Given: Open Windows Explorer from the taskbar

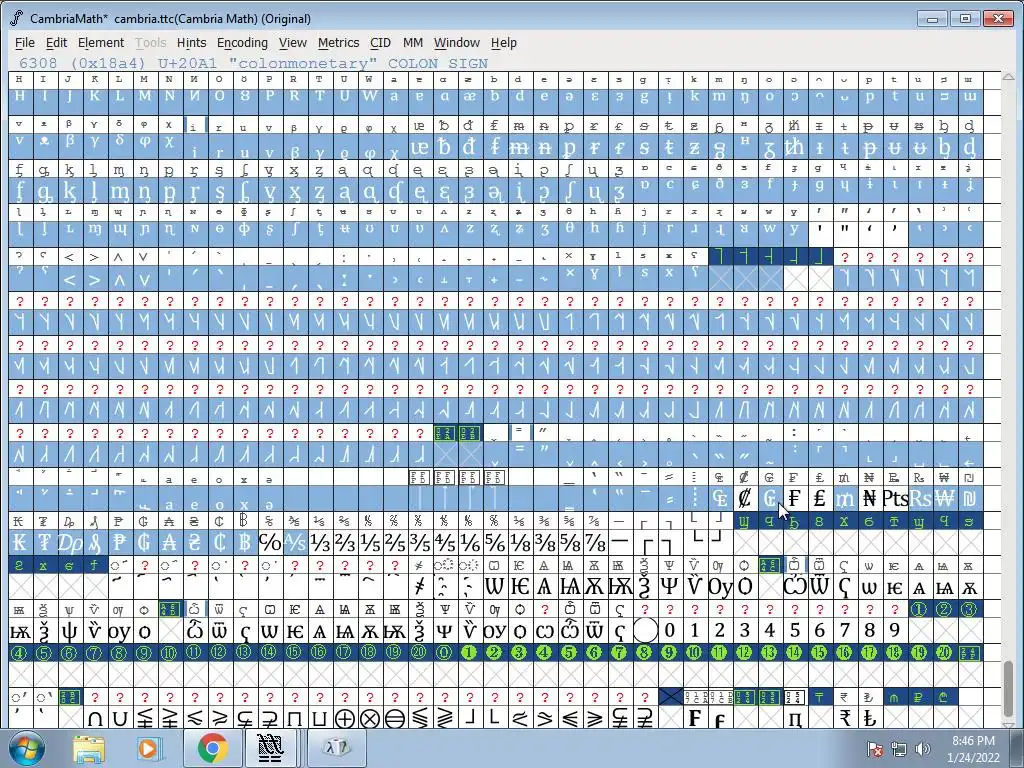Looking at the screenshot, I should (x=89, y=748).
